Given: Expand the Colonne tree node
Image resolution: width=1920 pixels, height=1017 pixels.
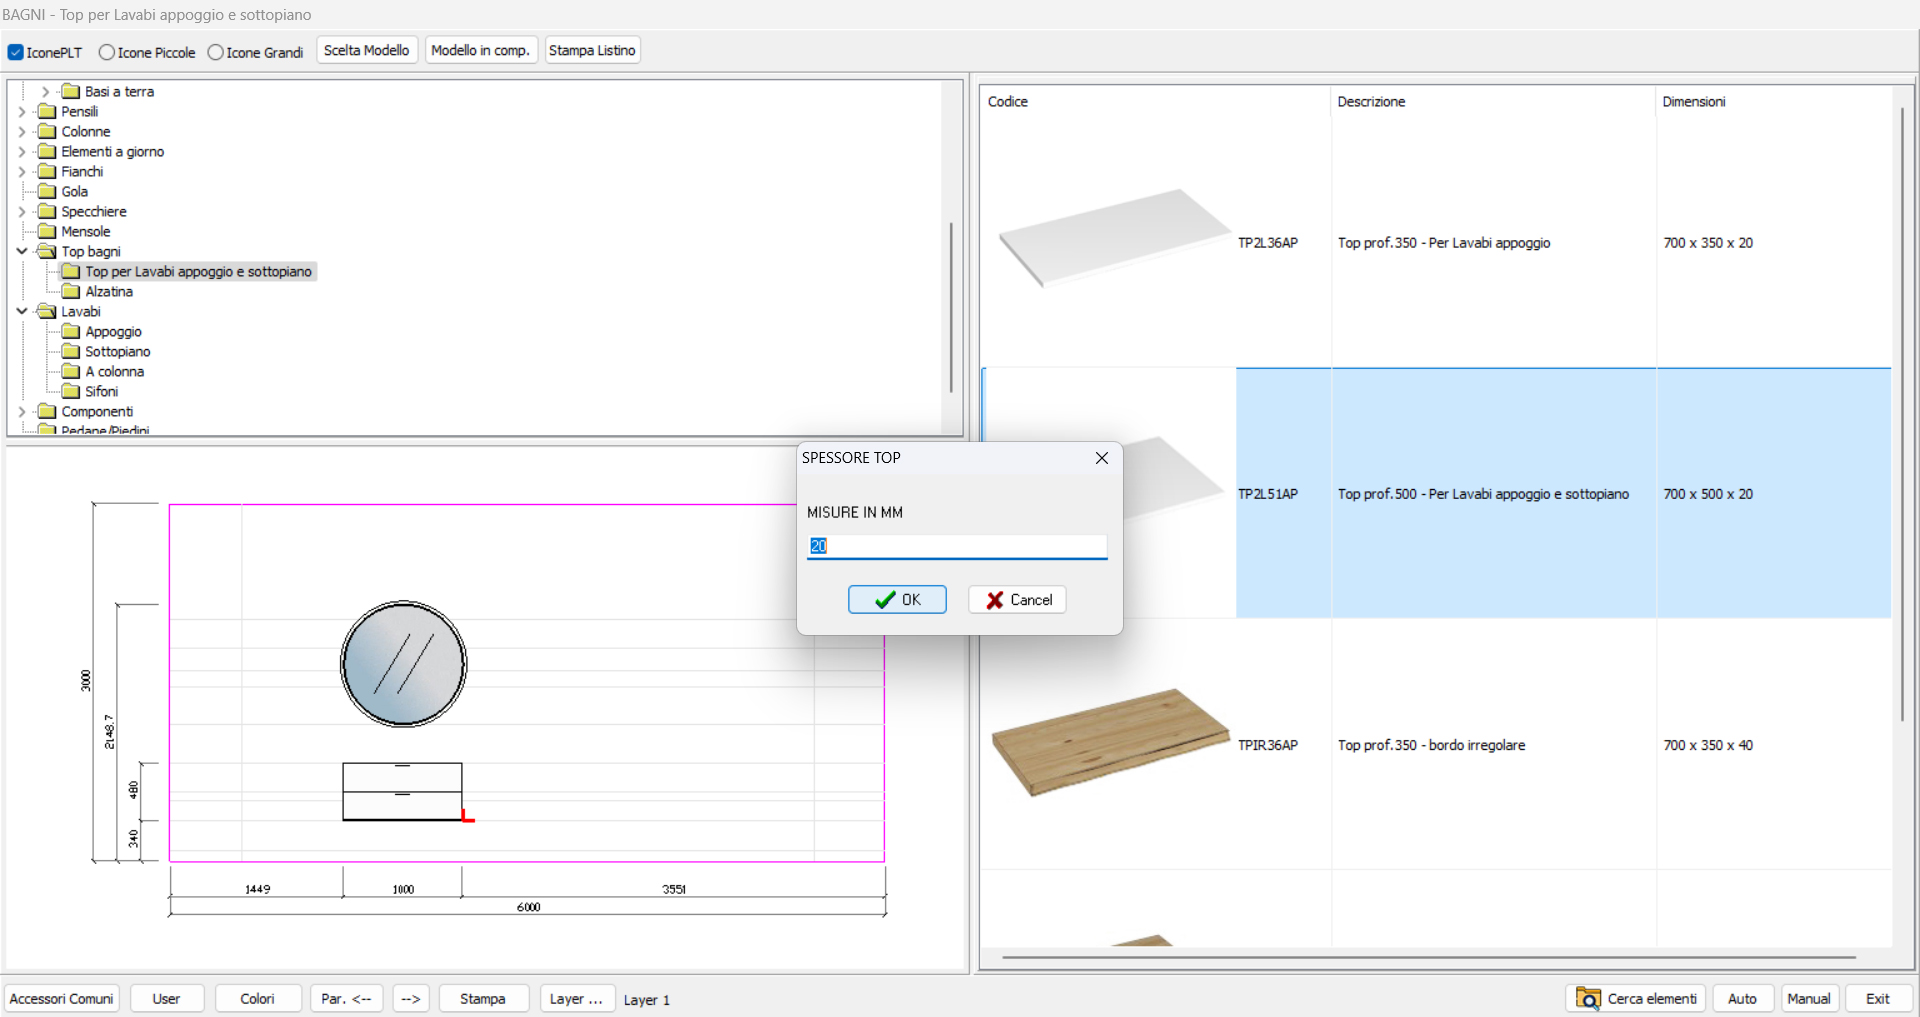Looking at the screenshot, I should [22, 132].
